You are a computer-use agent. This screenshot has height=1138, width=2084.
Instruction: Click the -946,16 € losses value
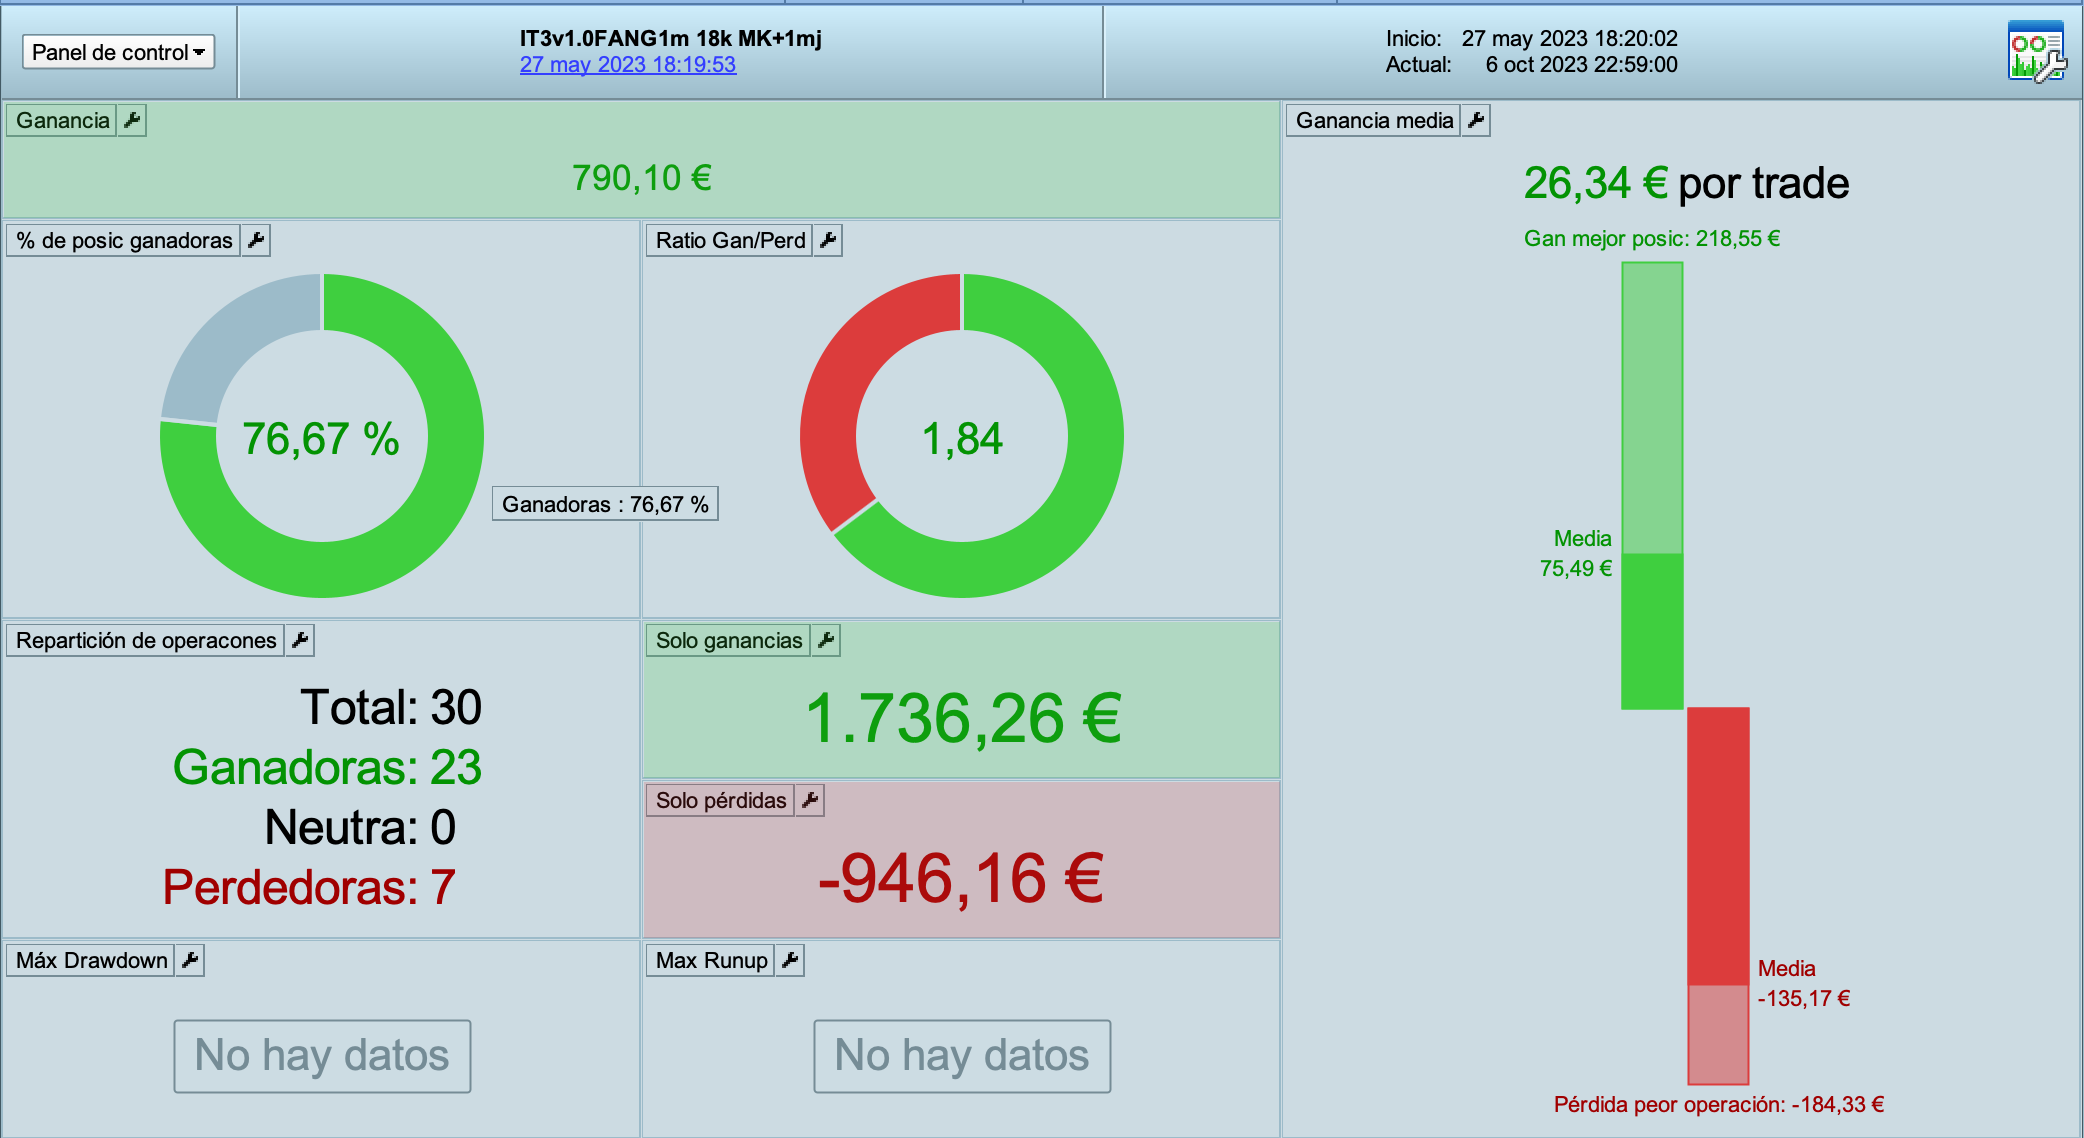coord(961,879)
